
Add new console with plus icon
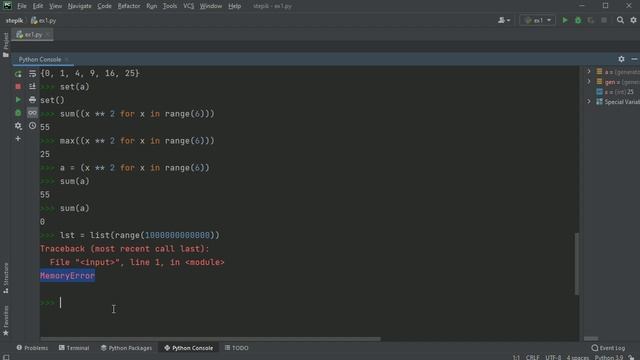pos(18,139)
